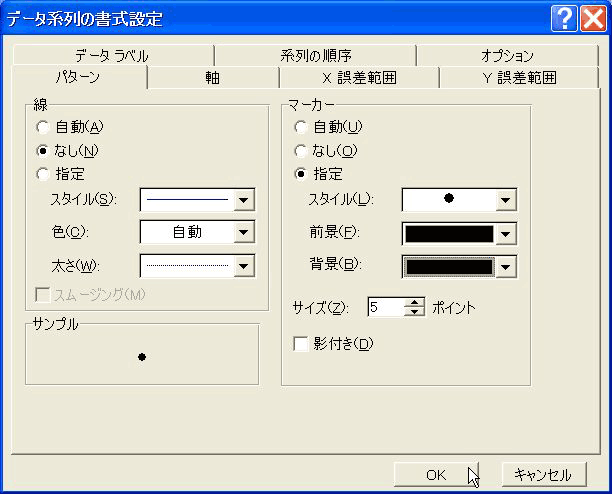This screenshot has width=612, height=494.
Task: Select marker なし(O) radio button
Action: point(300,150)
